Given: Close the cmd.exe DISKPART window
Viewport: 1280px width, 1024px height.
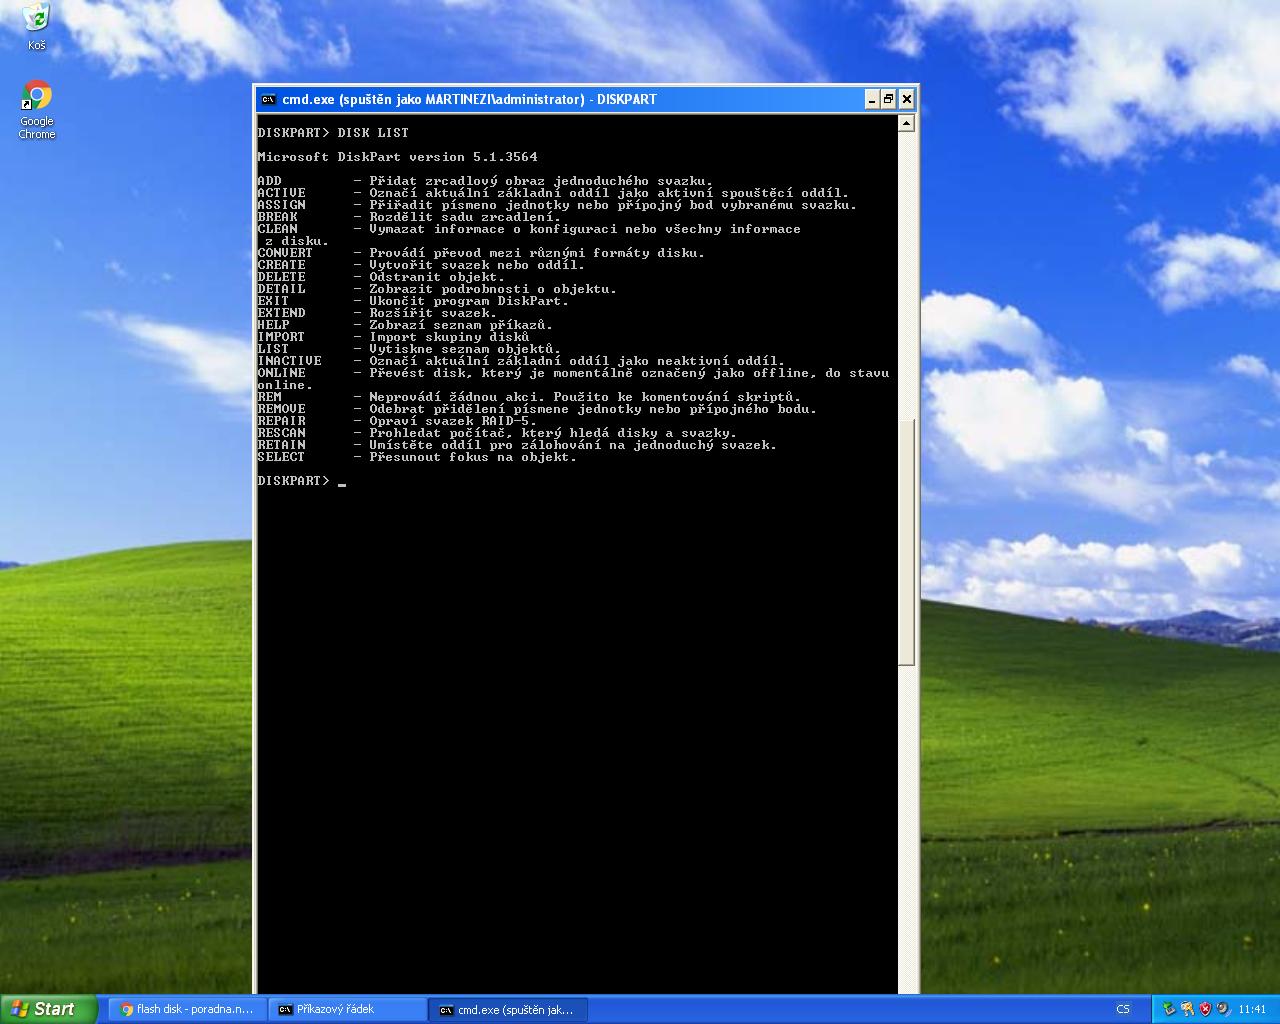Looking at the screenshot, I should 906,99.
